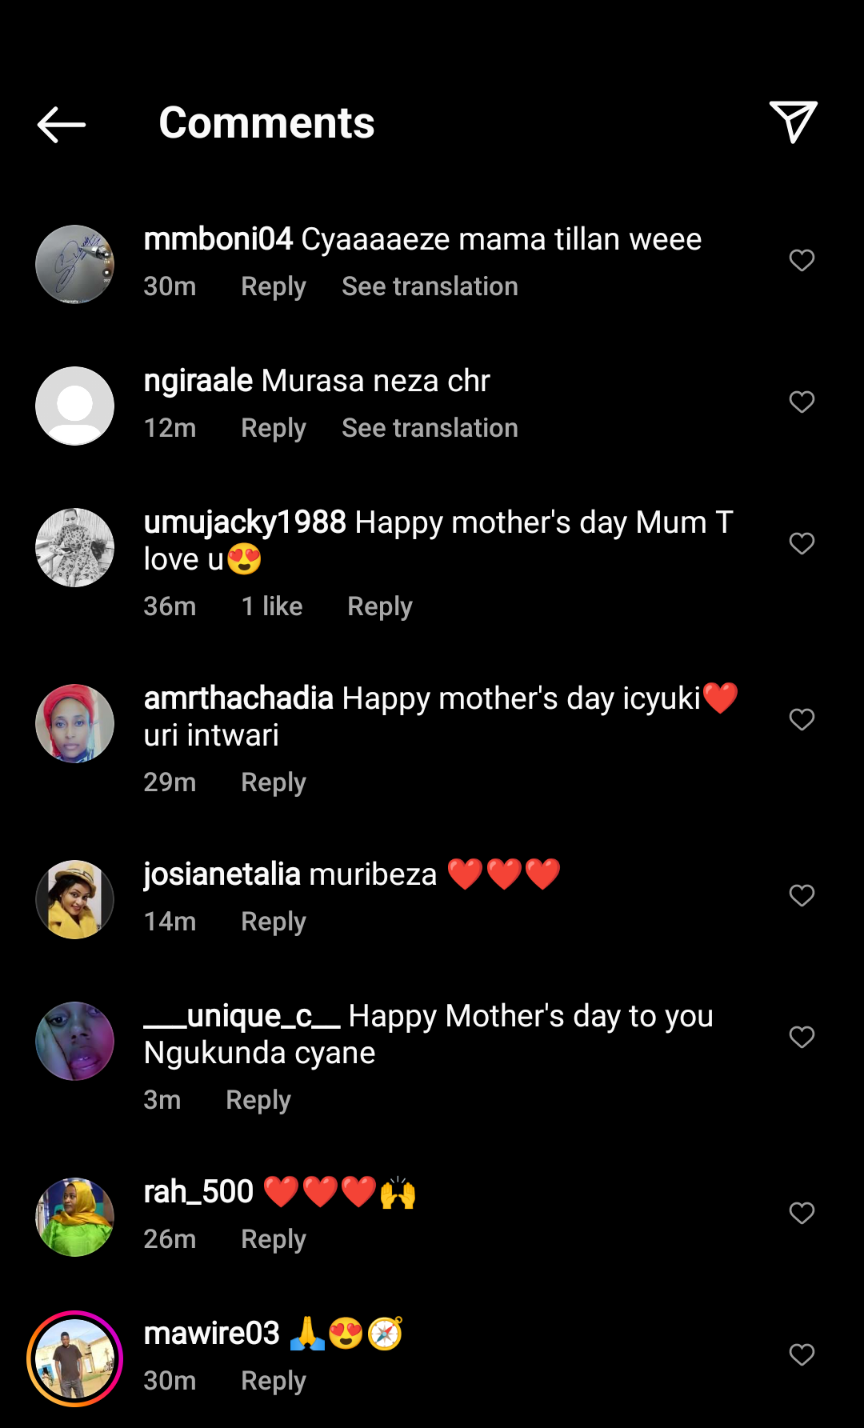Reply to ___unique_c__'s comment
Screen dimensions: 864x1428
click(258, 1100)
